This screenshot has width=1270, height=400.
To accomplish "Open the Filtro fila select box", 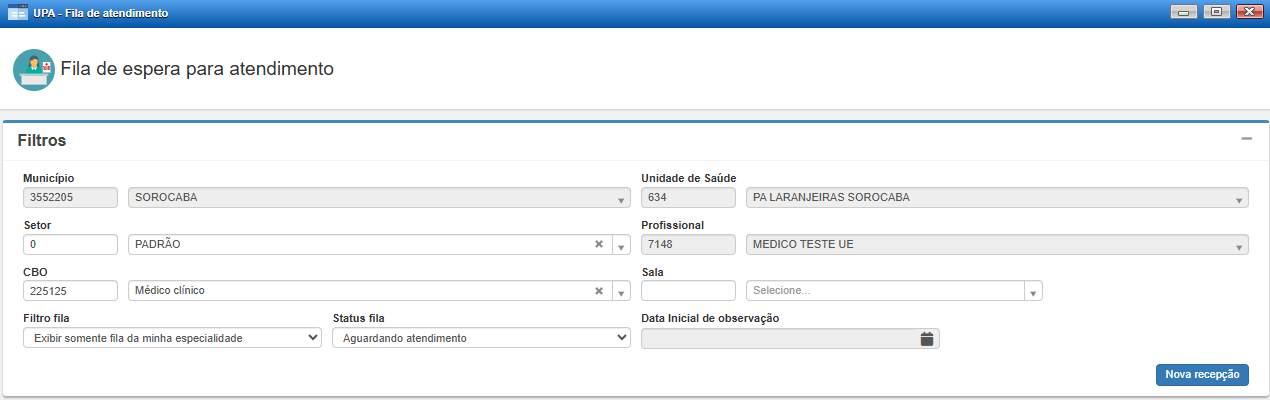I will [172, 338].
